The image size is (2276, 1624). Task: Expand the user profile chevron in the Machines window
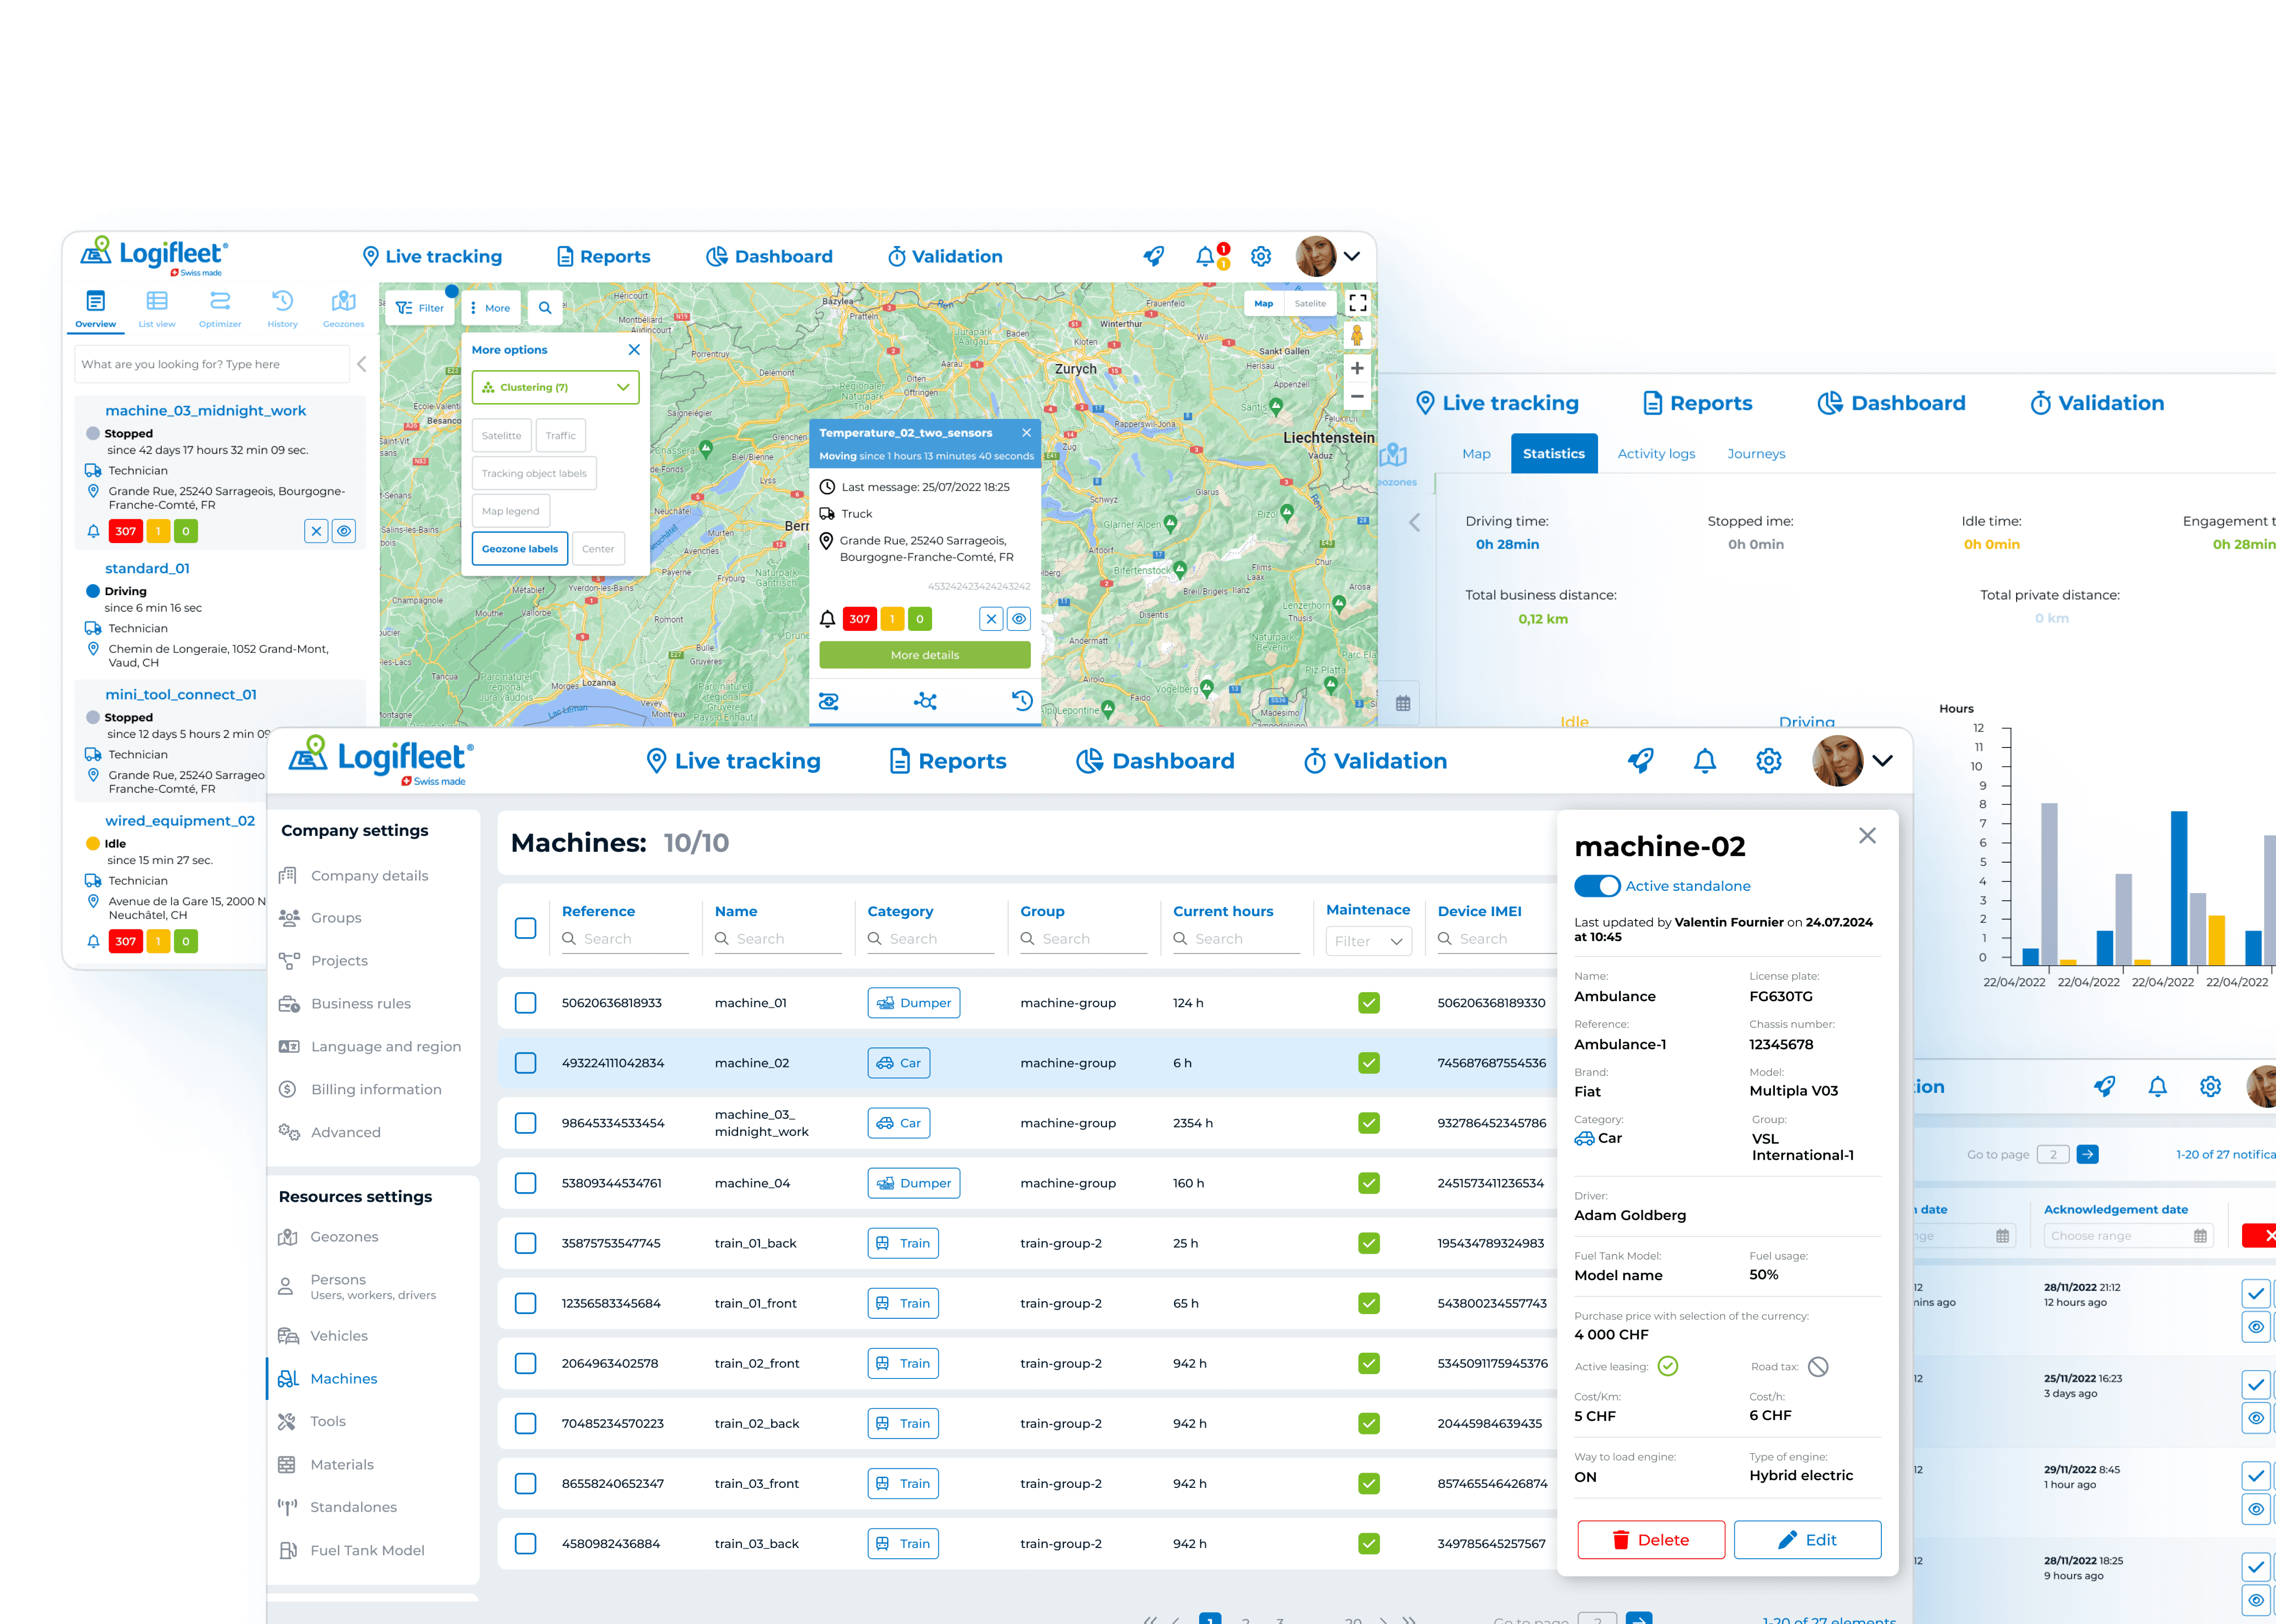[1883, 761]
